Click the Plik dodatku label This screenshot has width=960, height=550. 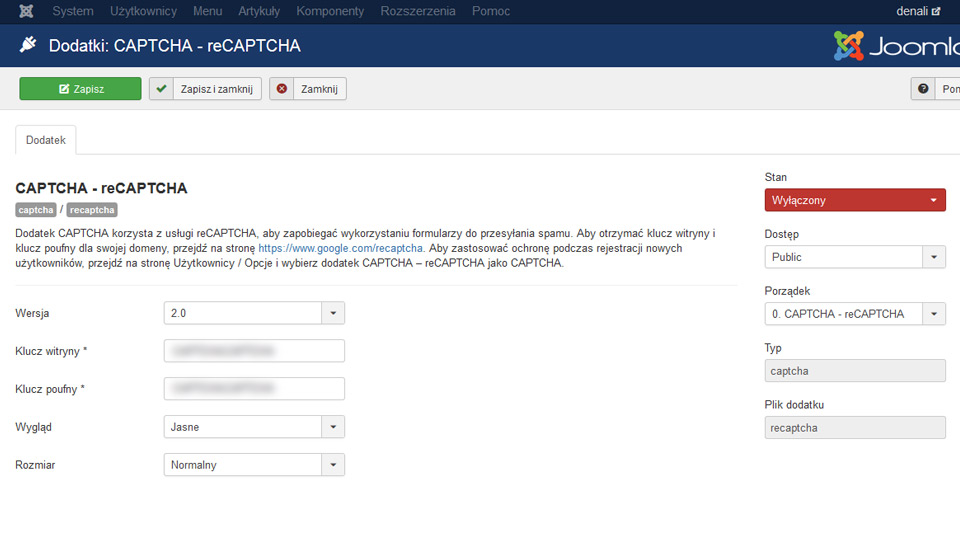pyautogui.click(x=794, y=405)
